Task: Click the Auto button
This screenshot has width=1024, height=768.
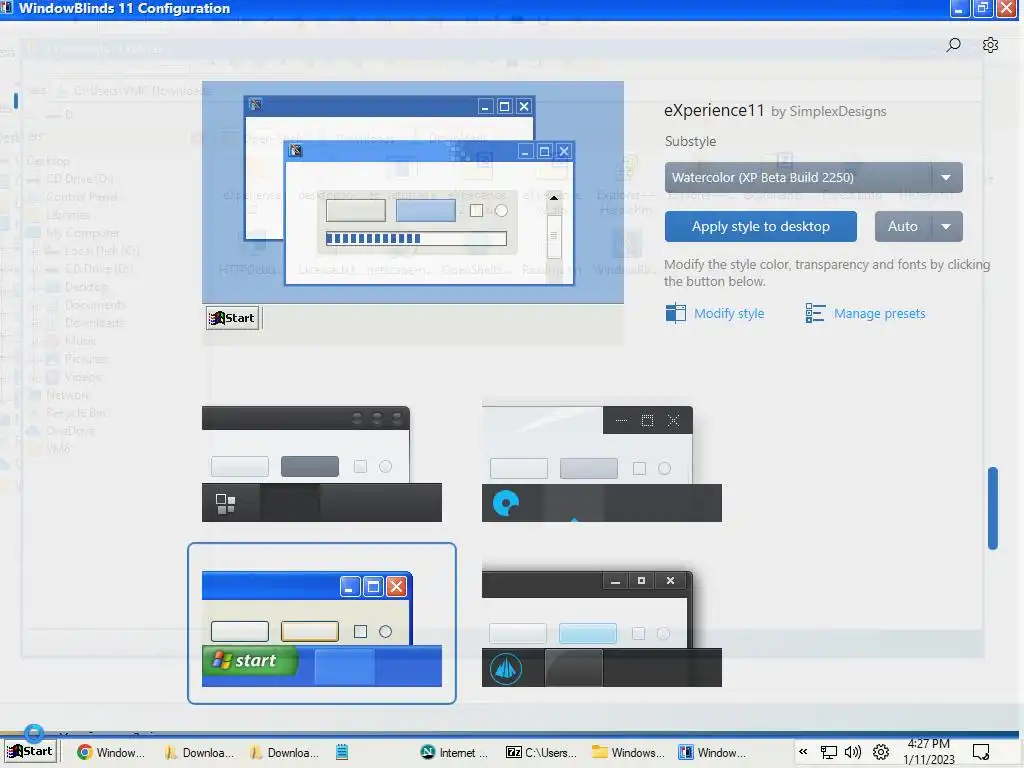Action: pyautogui.click(x=903, y=227)
